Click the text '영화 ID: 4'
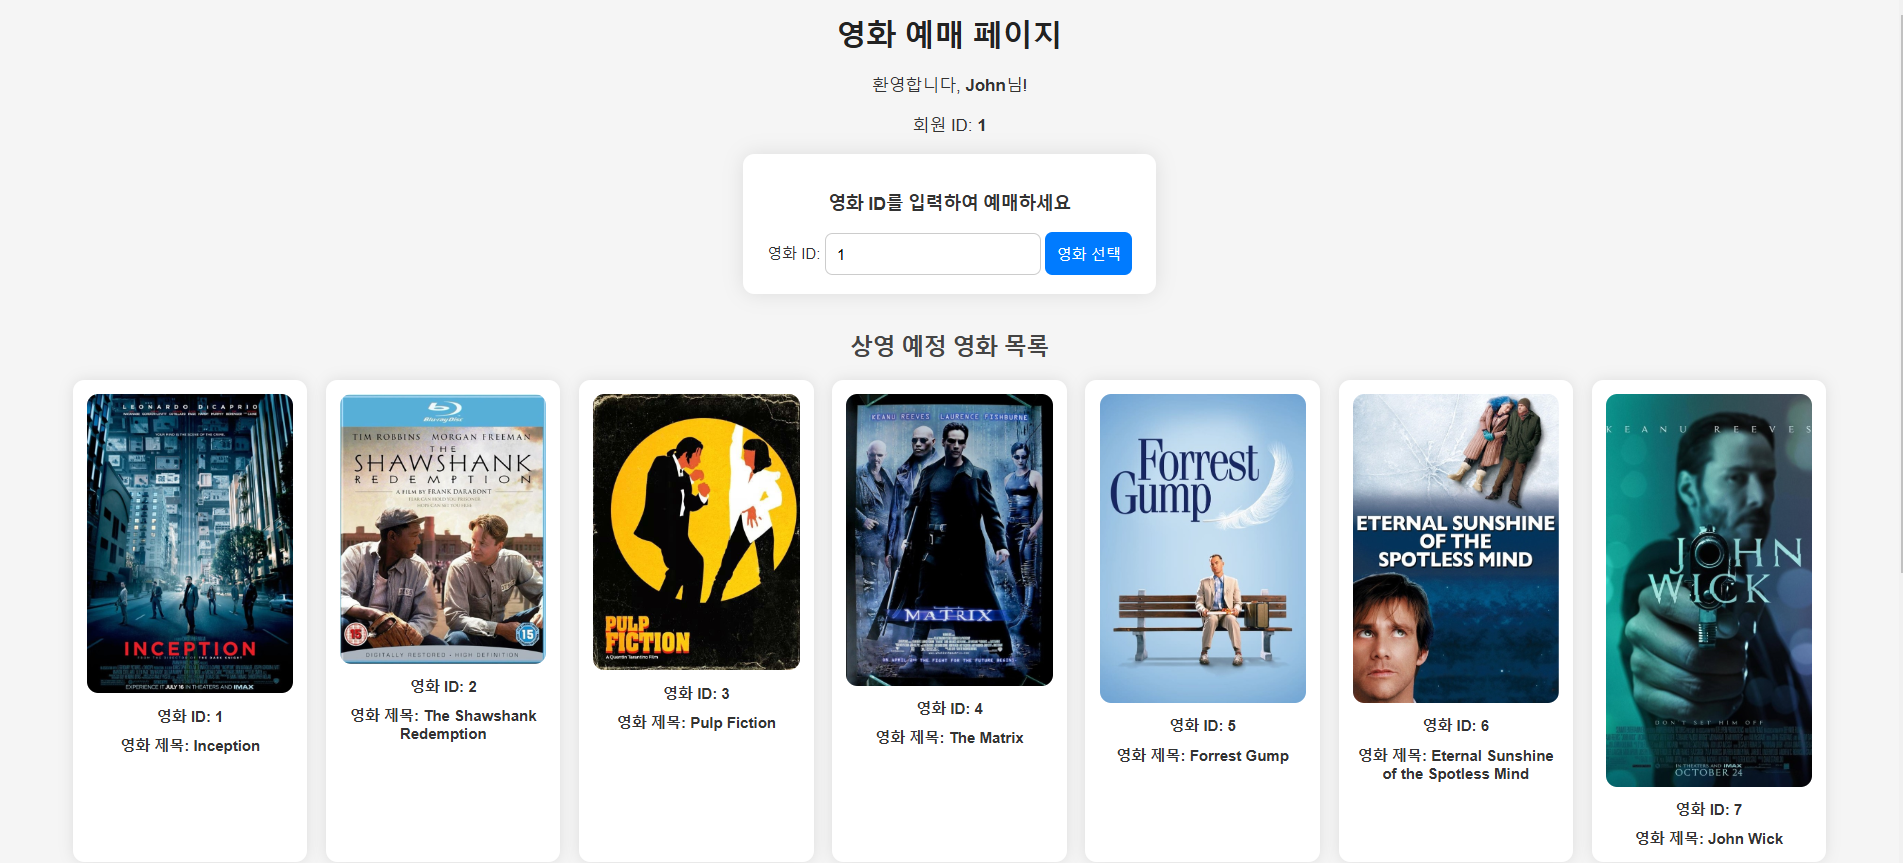Image resolution: width=1903 pixels, height=863 pixels. click(x=949, y=708)
